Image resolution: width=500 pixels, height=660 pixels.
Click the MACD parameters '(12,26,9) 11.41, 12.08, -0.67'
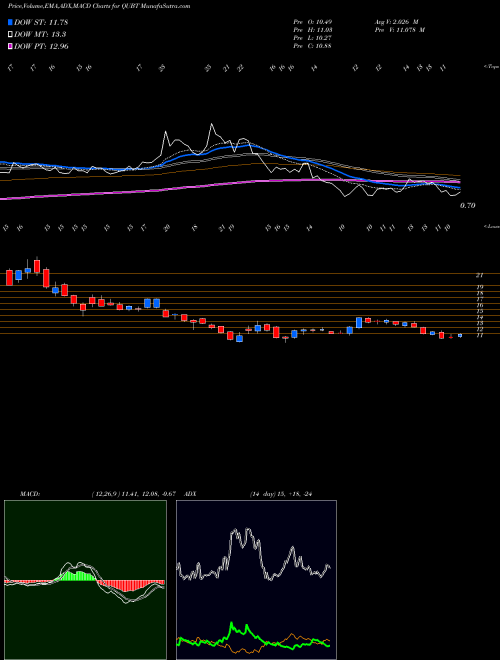point(133,494)
